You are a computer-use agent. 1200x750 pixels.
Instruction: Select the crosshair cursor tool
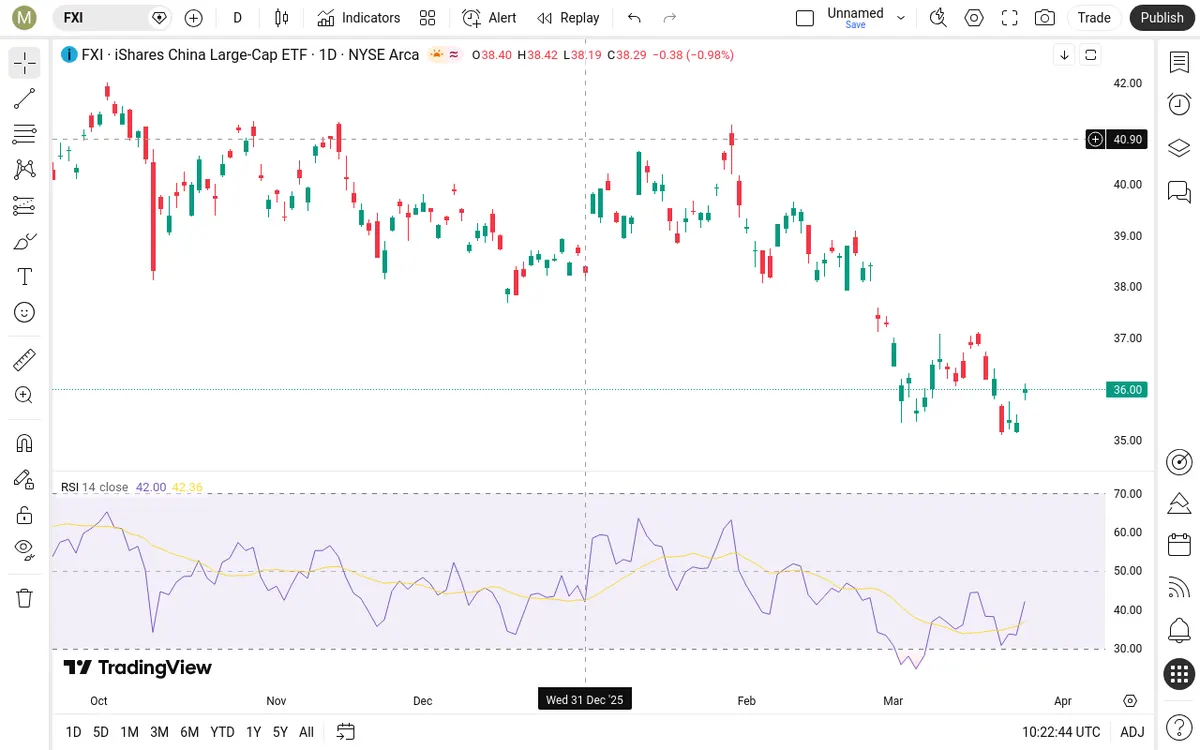point(25,63)
